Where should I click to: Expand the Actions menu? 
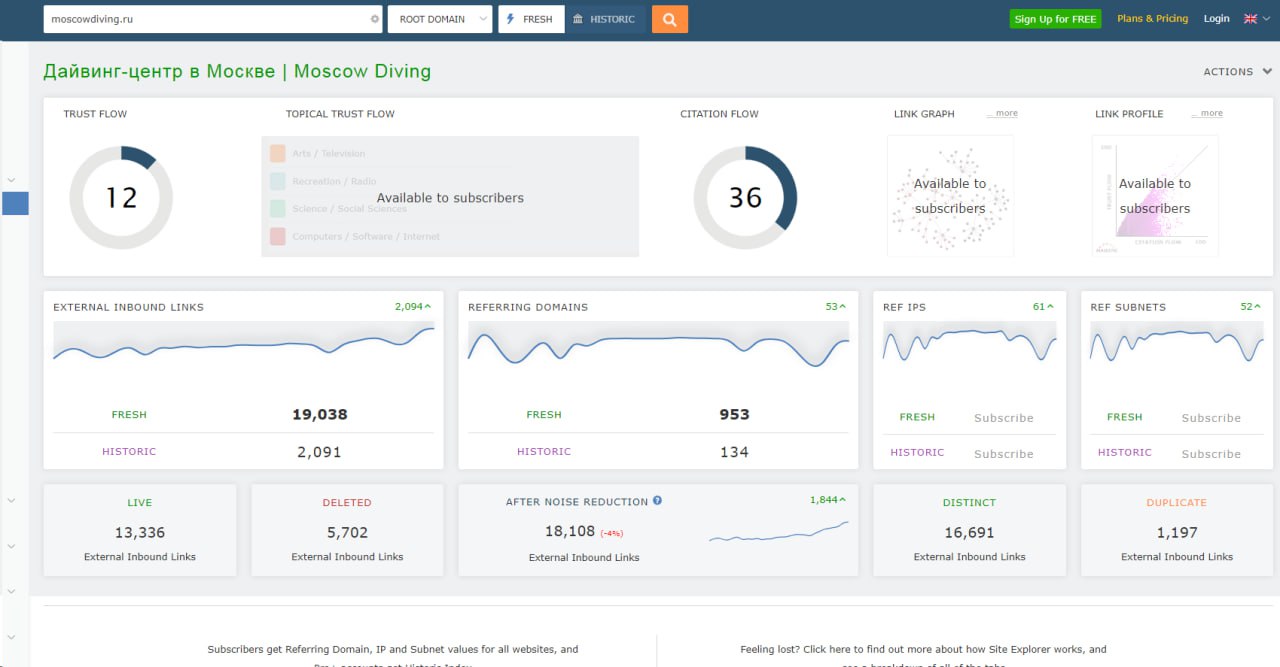pos(1237,72)
